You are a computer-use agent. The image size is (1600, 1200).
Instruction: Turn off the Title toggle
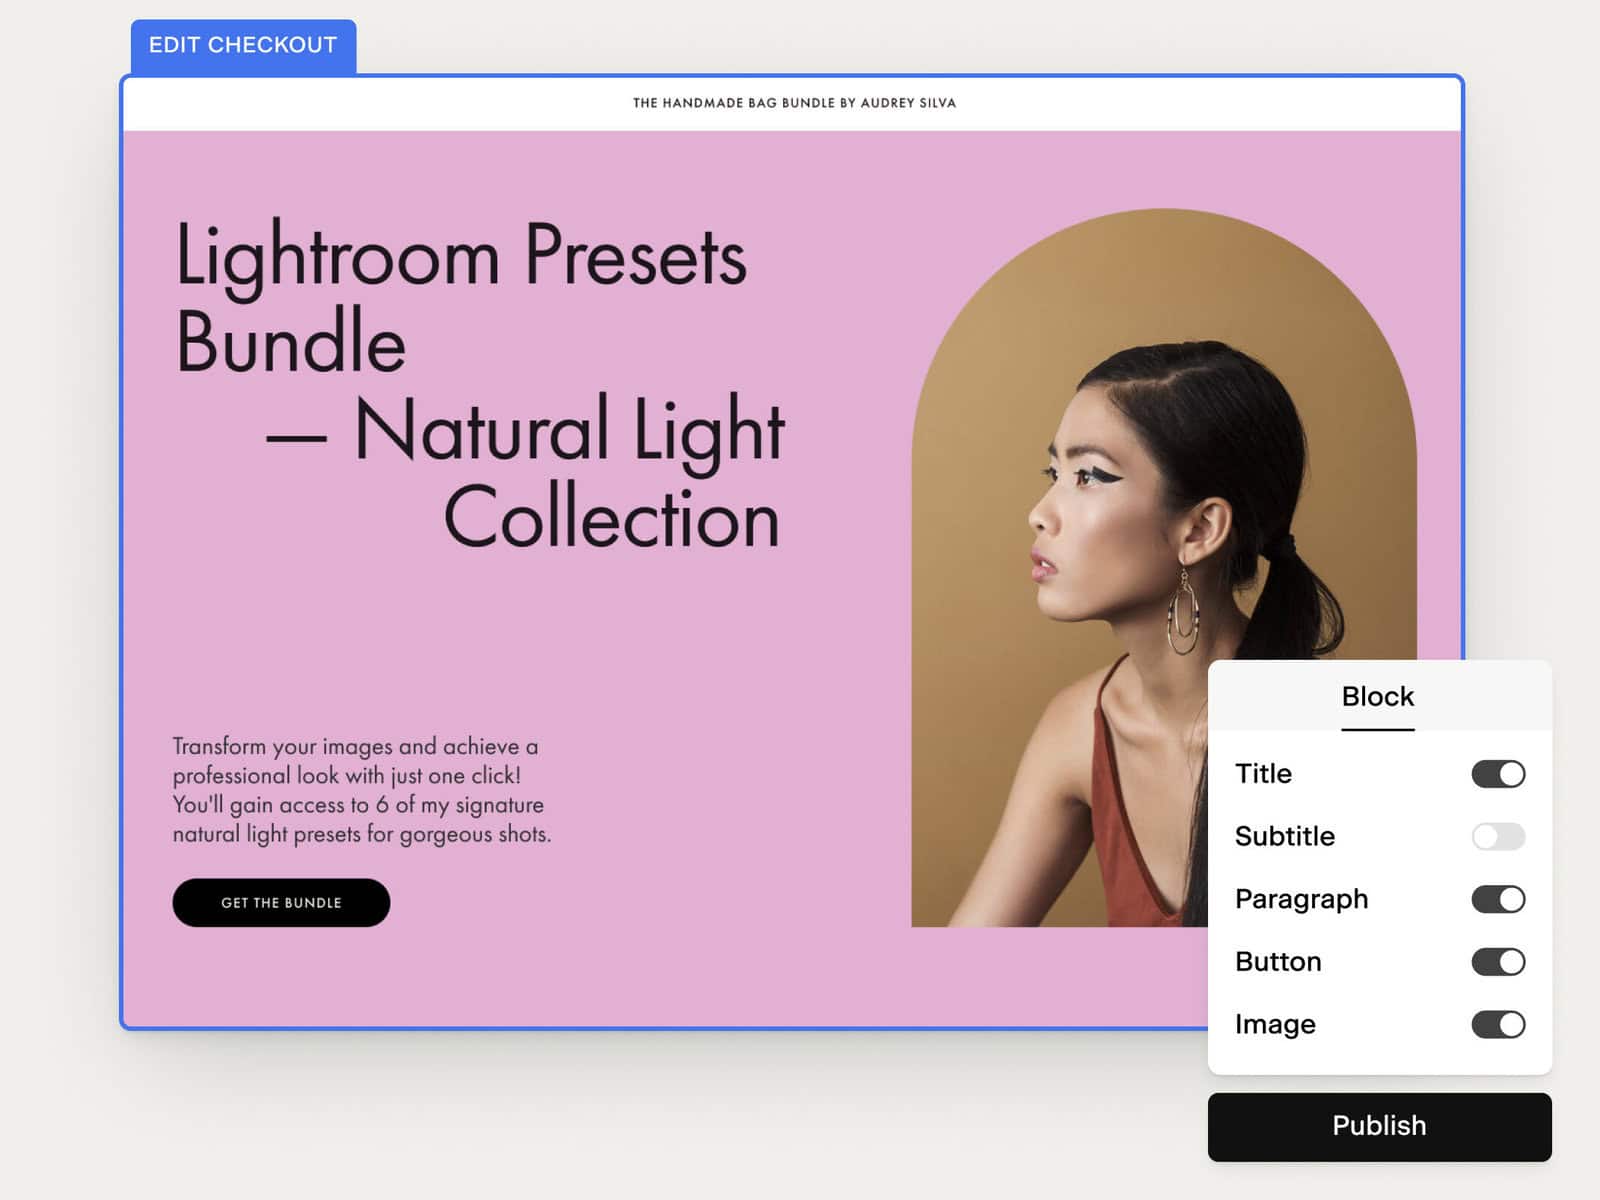(x=1498, y=774)
